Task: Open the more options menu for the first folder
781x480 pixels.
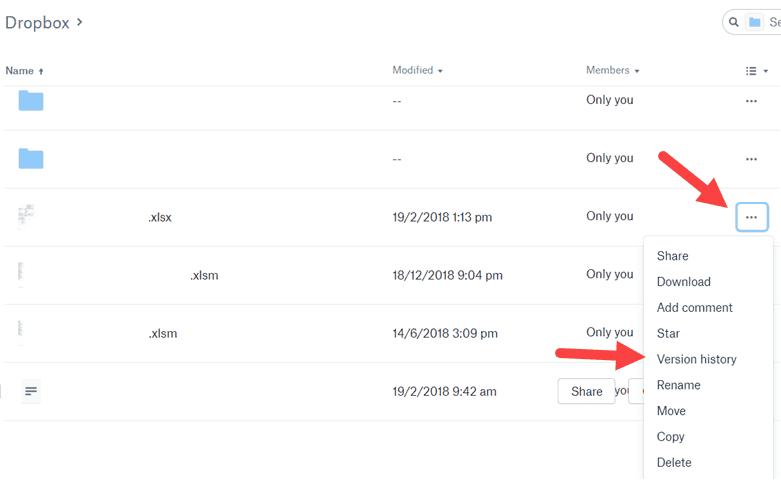Action: tap(751, 101)
